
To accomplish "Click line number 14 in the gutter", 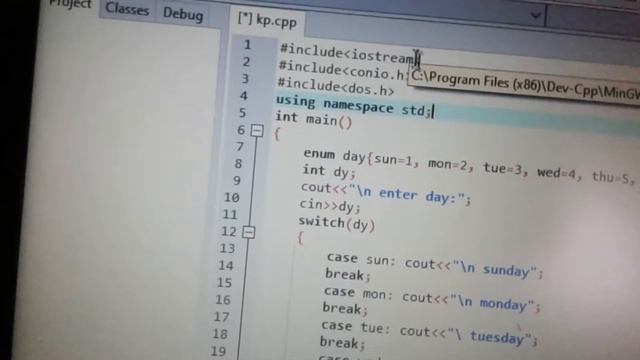I will 226,266.
